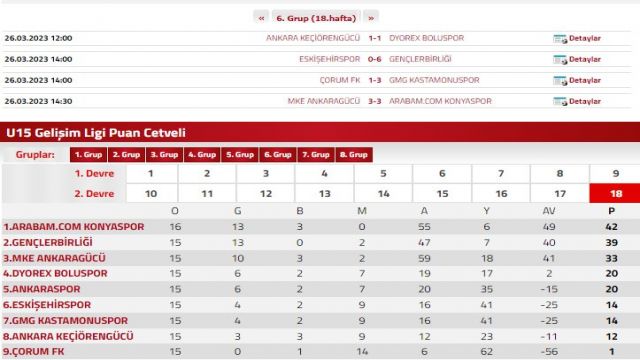Click DYOREX BOLUSPOR in match list
Image resolution: width=640 pixels, height=360 pixels.
(x=427, y=38)
